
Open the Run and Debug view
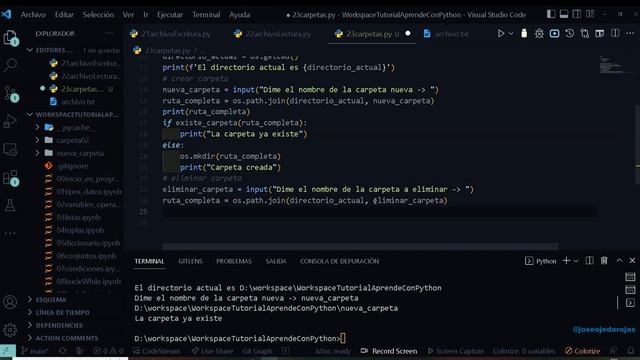10,121
